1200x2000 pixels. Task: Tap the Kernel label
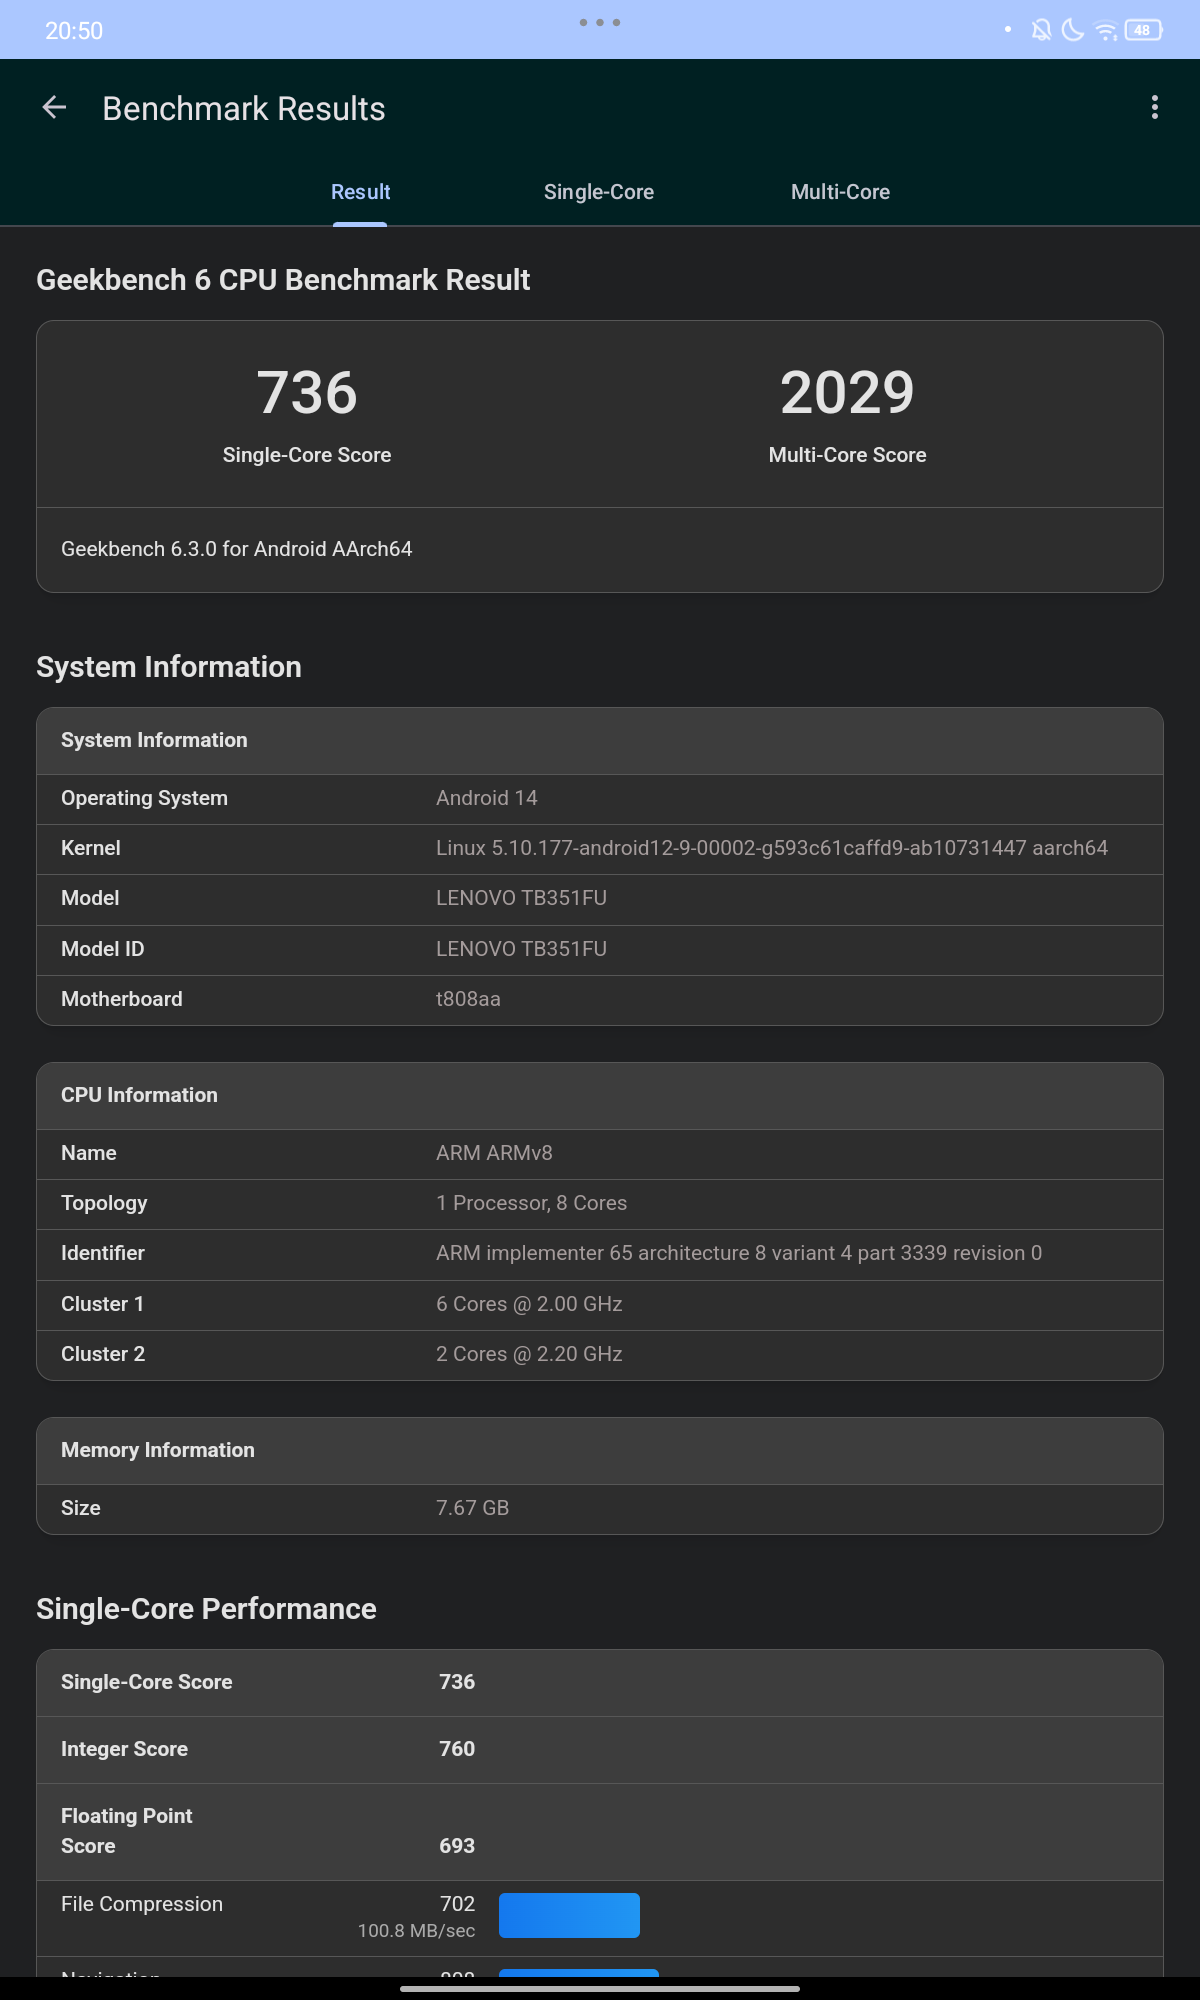[91, 848]
